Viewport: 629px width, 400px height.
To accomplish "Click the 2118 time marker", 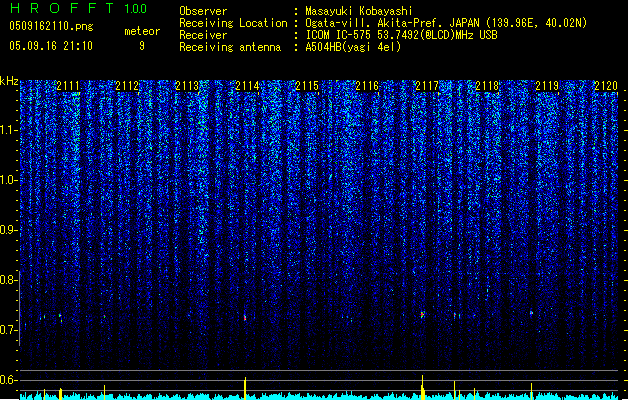I will tap(487, 86).
